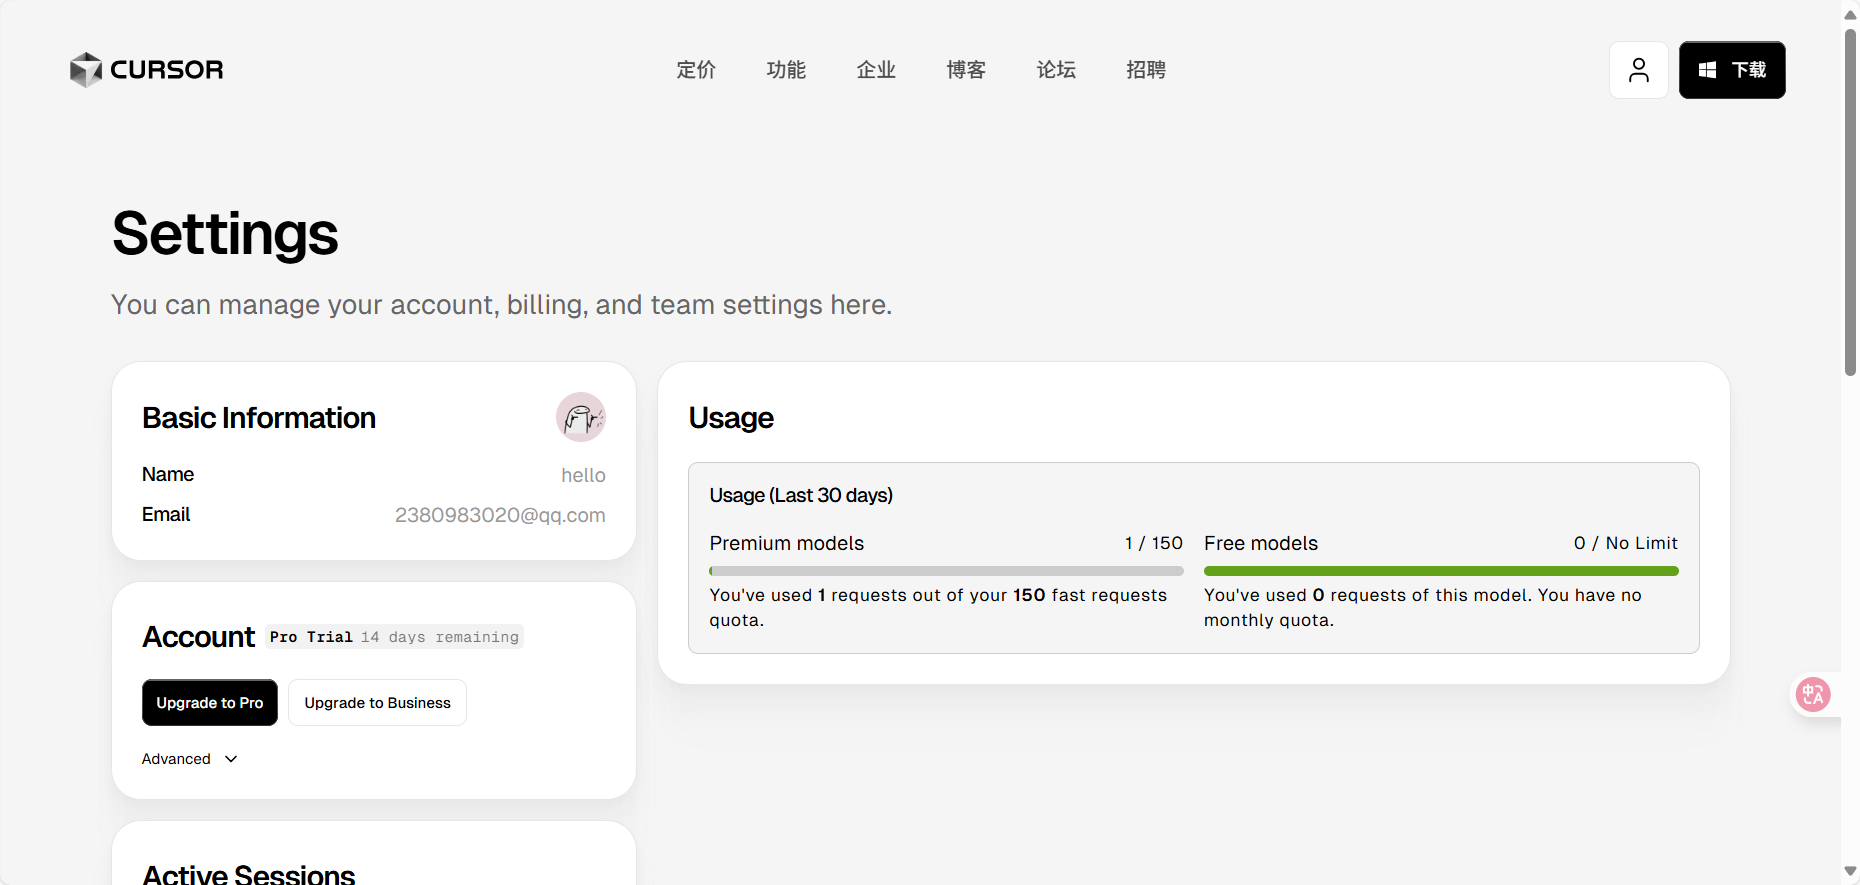Click the scrollbar down arrow
This screenshot has width=1860, height=885.
[1850, 872]
